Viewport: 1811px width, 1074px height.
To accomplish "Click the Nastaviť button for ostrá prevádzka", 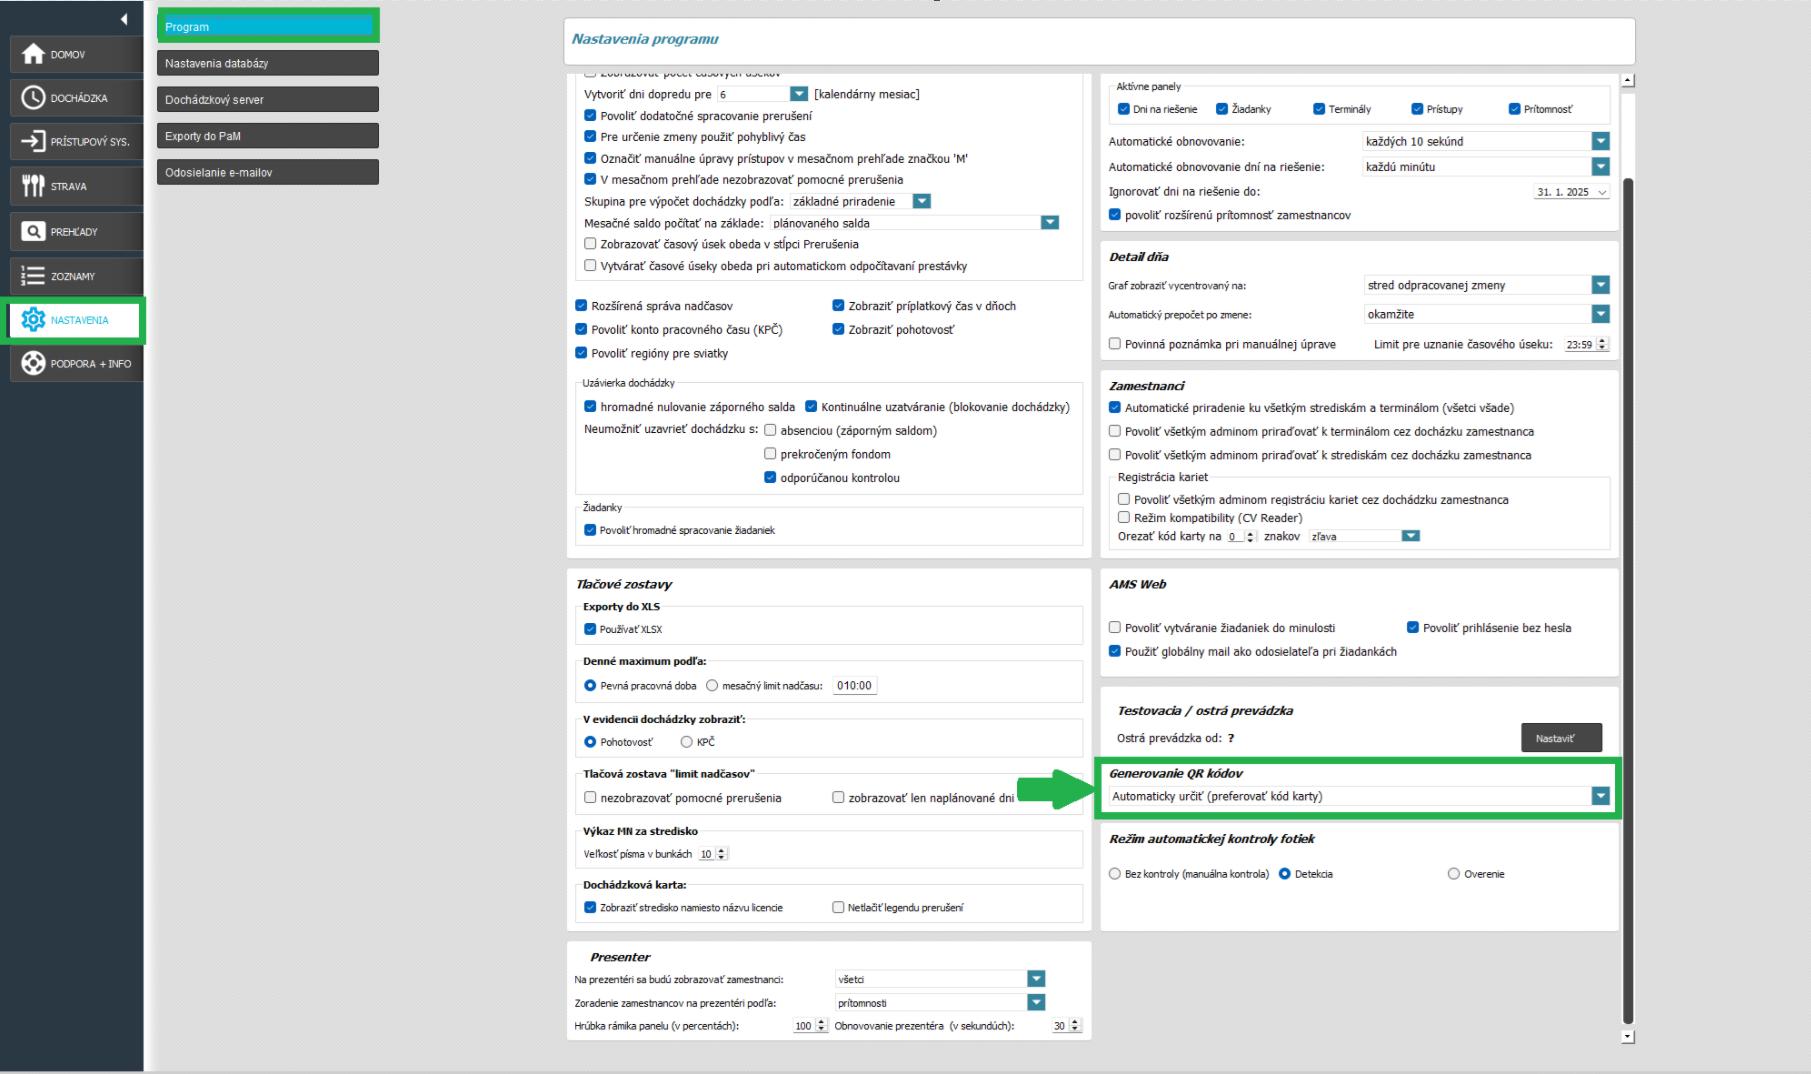I will click(1560, 738).
